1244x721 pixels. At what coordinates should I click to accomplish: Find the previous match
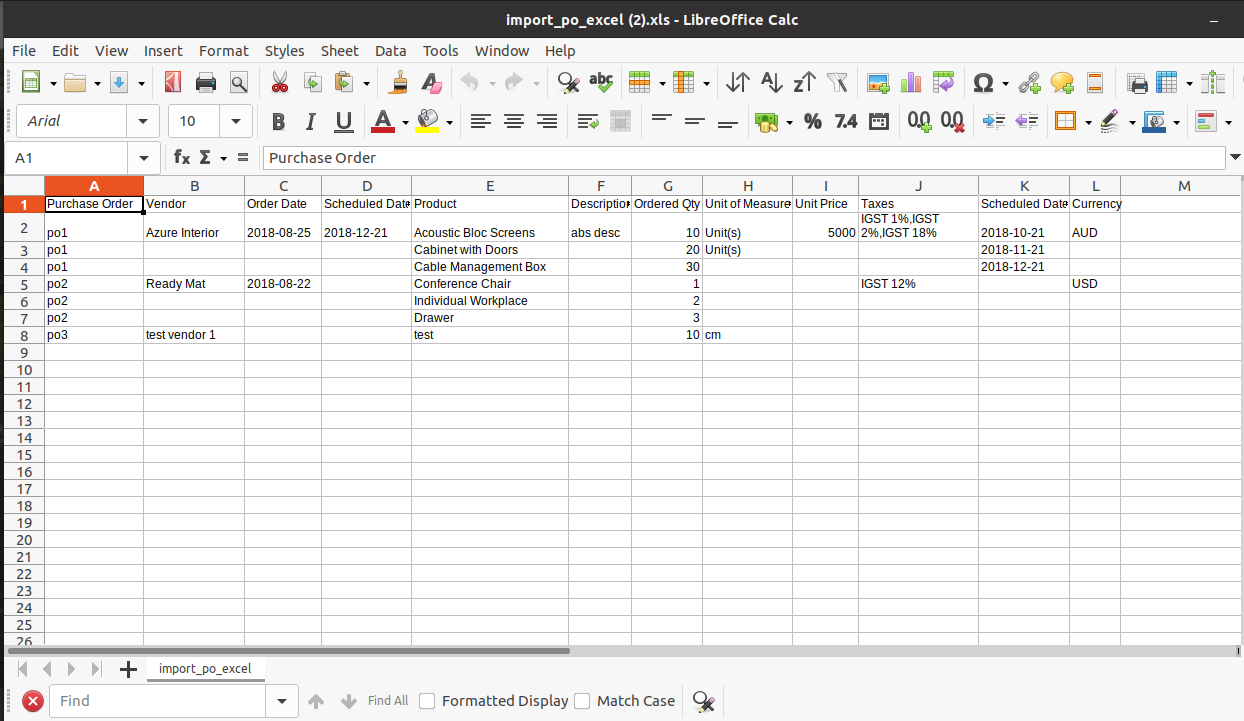[x=316, y=701]
